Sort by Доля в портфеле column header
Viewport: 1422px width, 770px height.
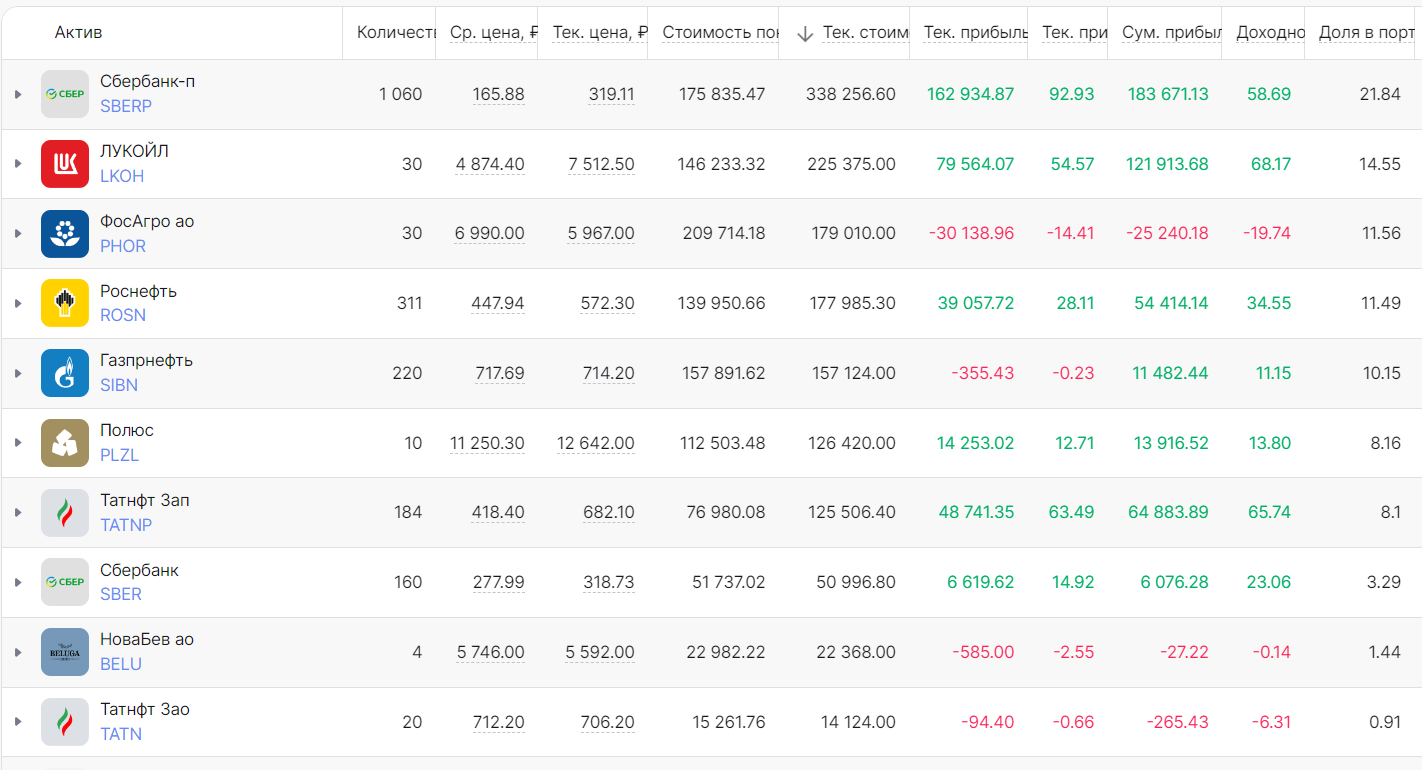(x=1366, y=33)
